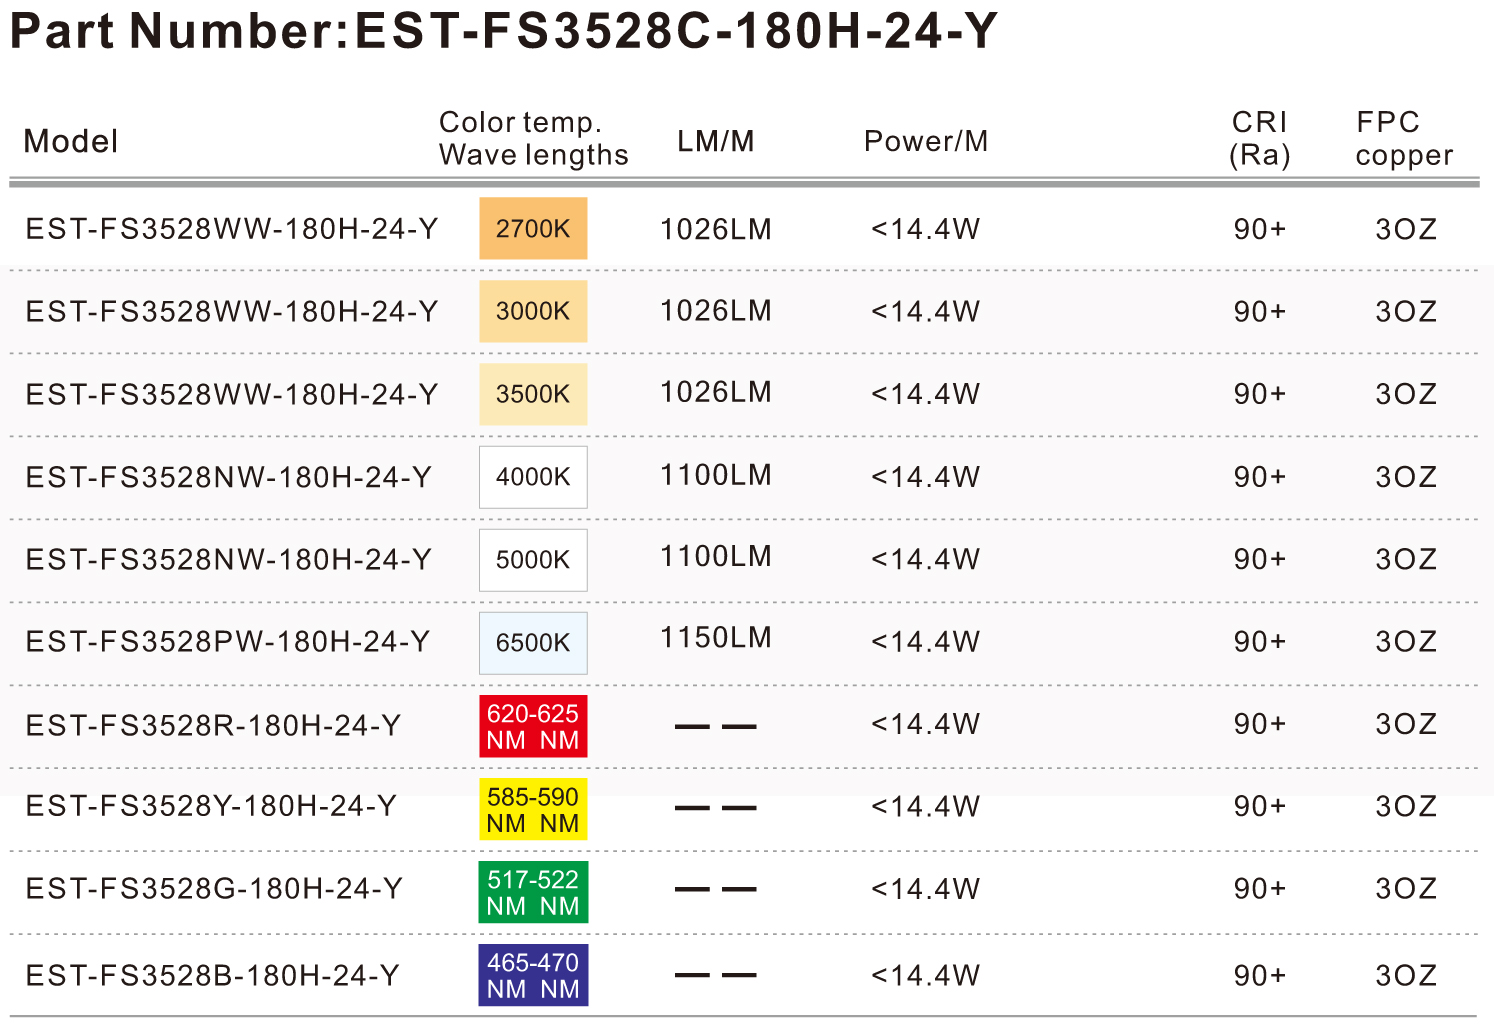Image resolution: width=1494 pixels, height=1026 pixels.
Task: Click the red 620-625 NM swatch
Action: [x=533, y=726]
